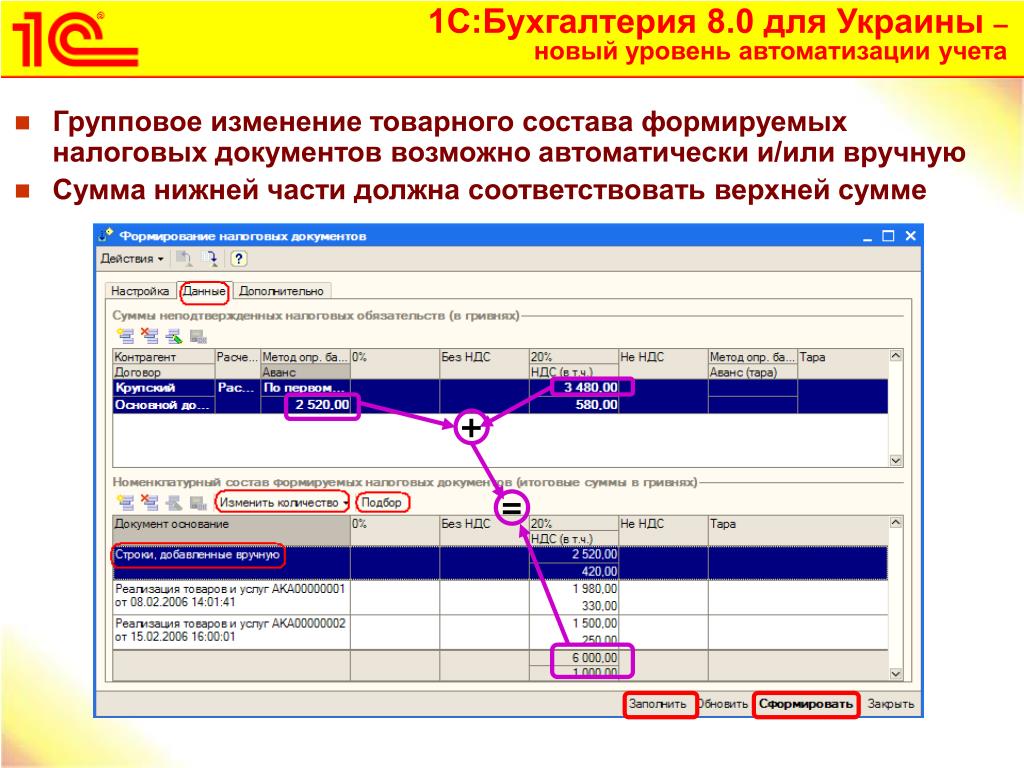Viewport: 1024px width, 768px height.
Task: Add a row in upper table toolbar
Action: point(125,336)
